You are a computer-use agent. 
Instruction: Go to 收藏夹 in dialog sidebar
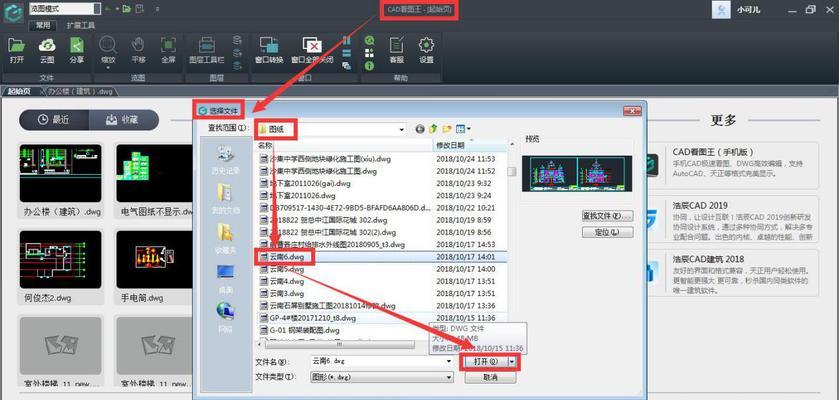pyautogui.click(x=225, y=239)
